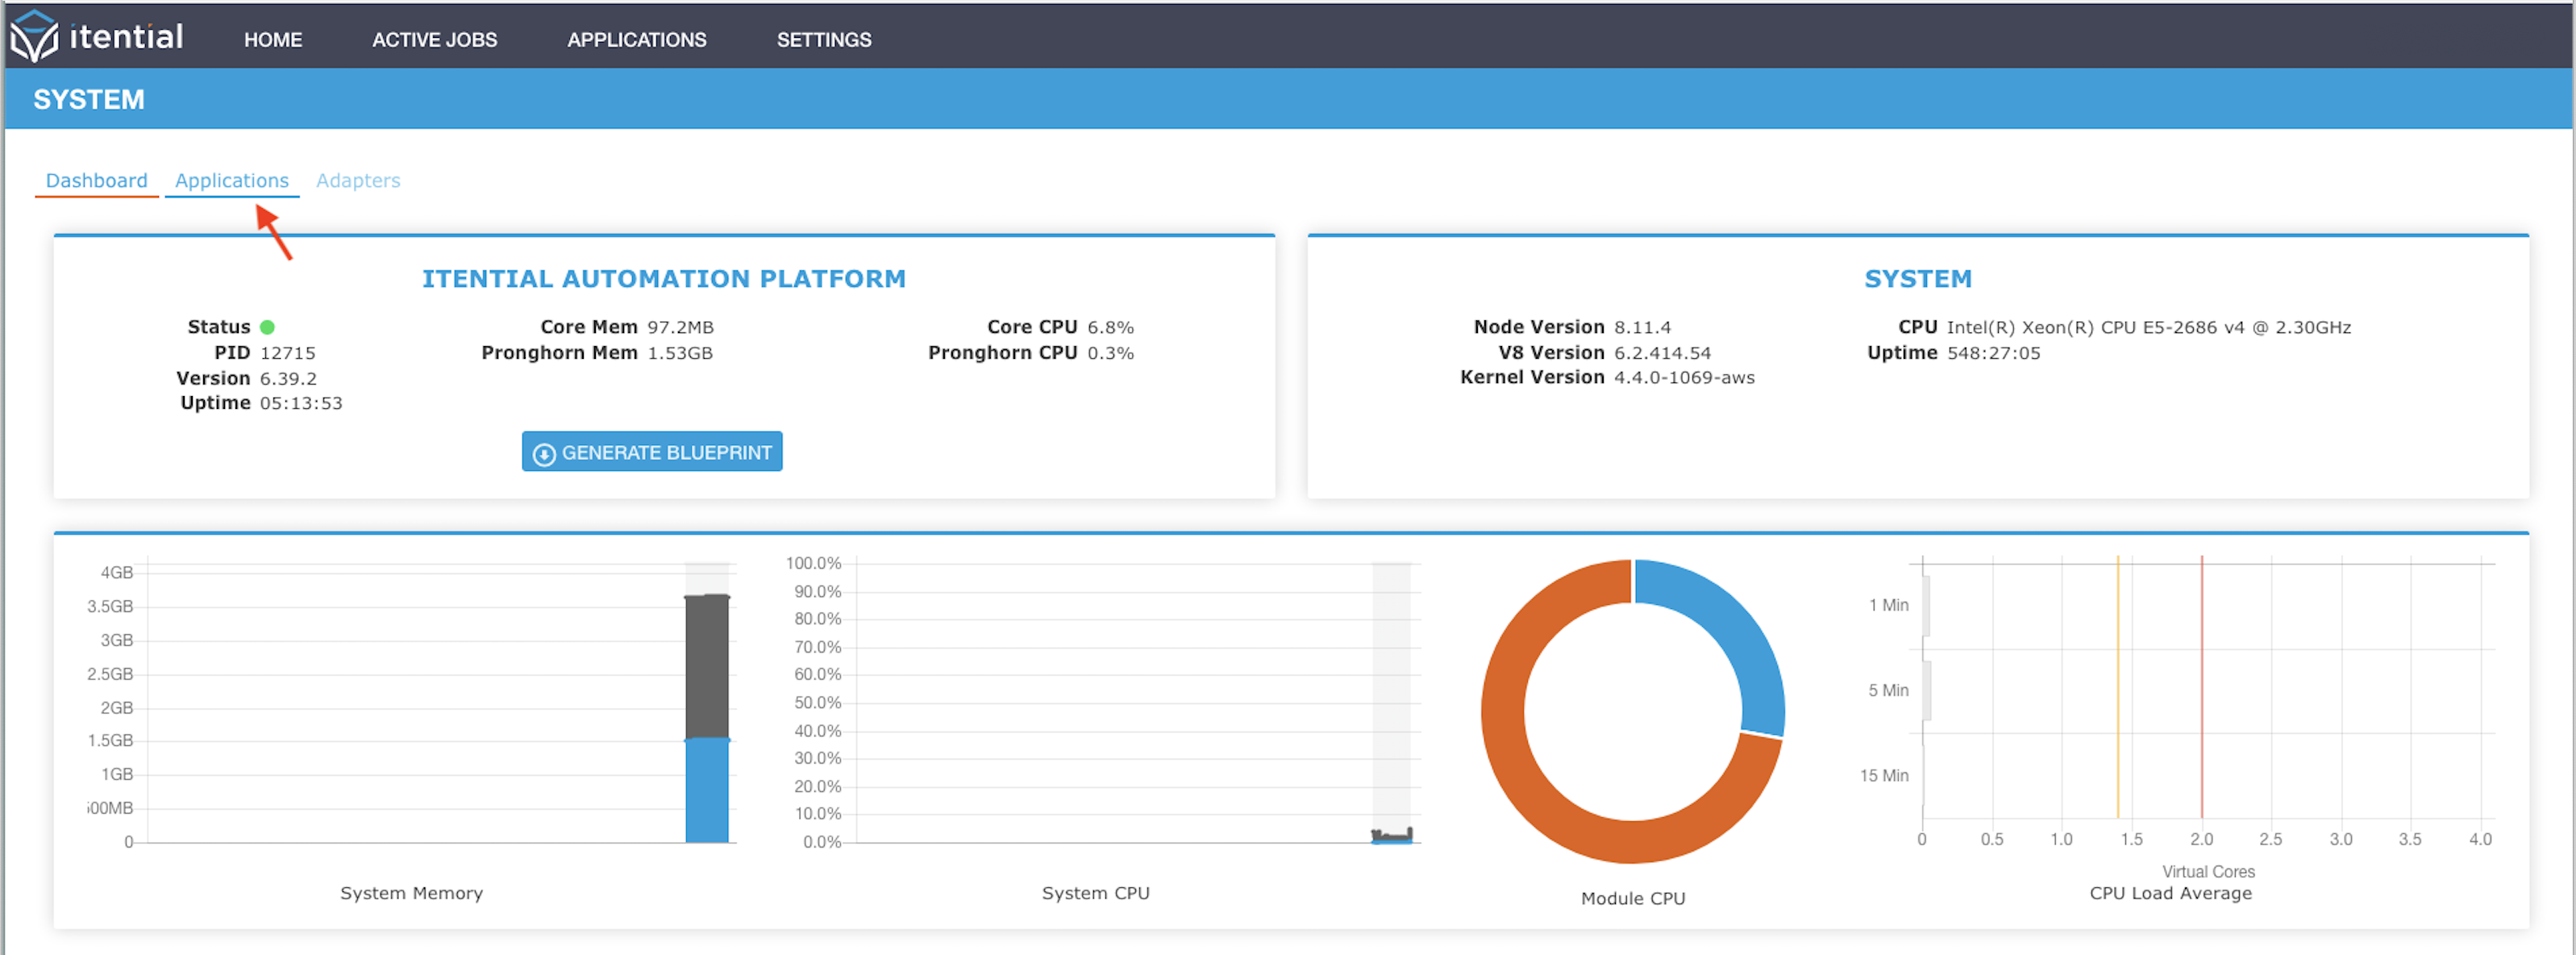
Task: Click the CPU Load Average chart label
Action: [2170, 894]
